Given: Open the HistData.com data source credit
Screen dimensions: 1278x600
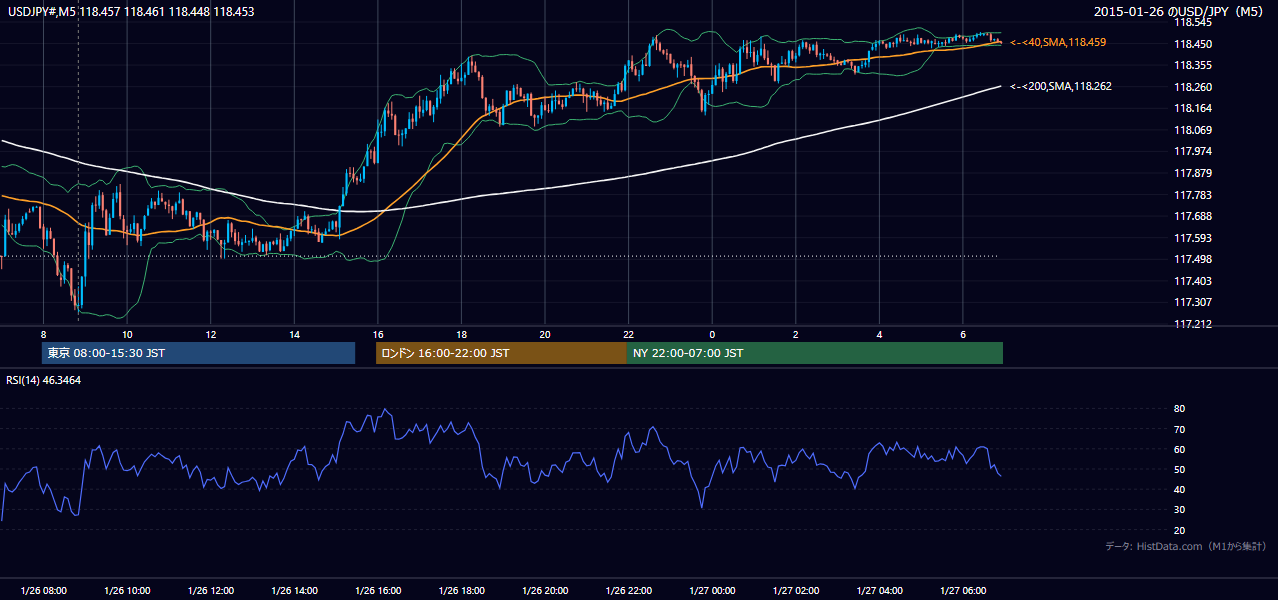Looking at the screenshot, I should click(x=1186, y=546).
